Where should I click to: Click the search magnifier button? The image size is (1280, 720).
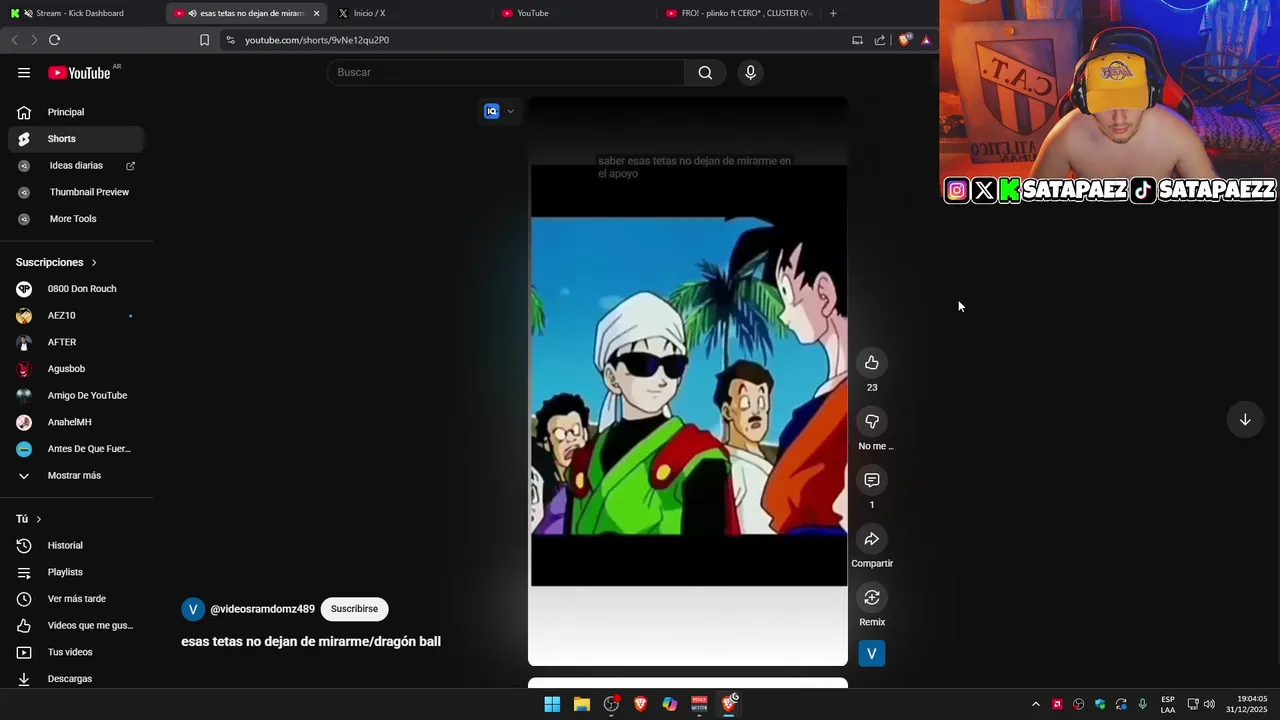(705, 72)
